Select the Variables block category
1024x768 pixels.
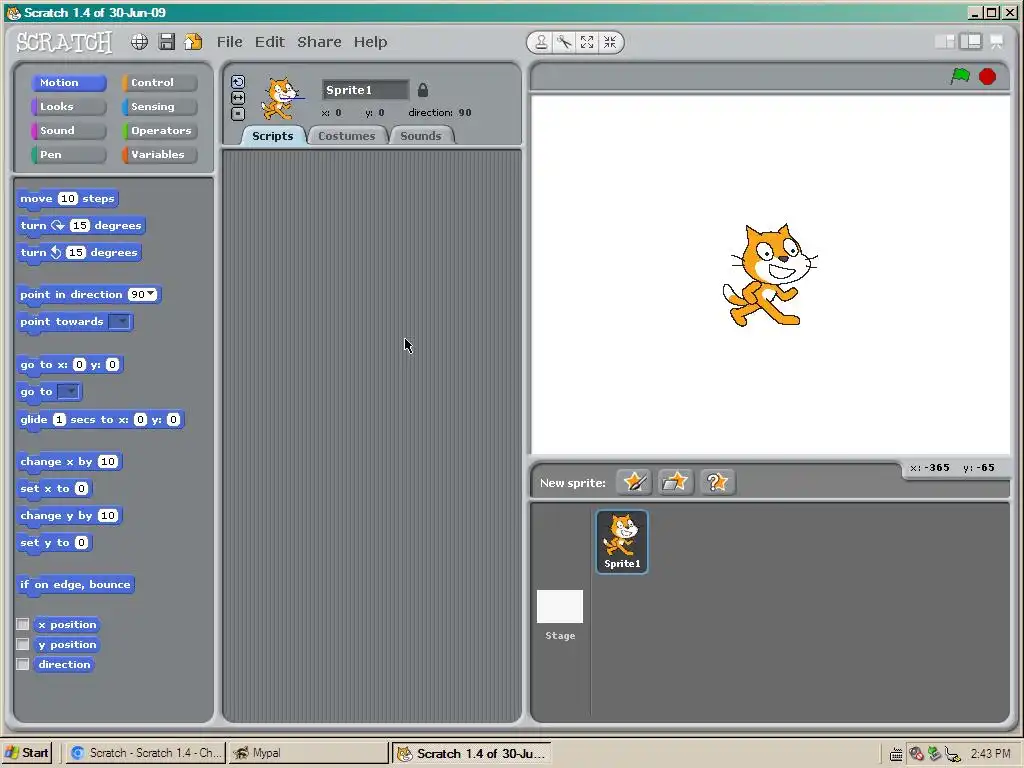coord(159,155)
